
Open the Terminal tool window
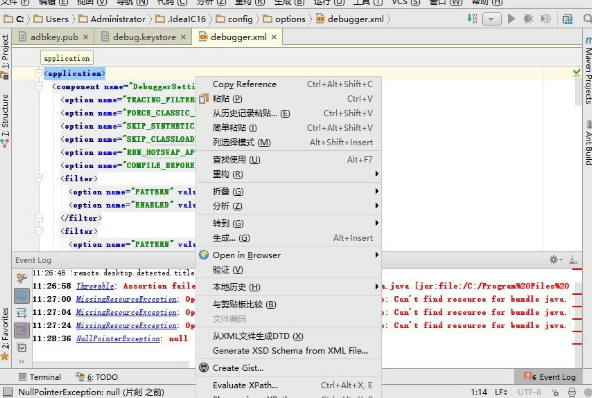40,377
